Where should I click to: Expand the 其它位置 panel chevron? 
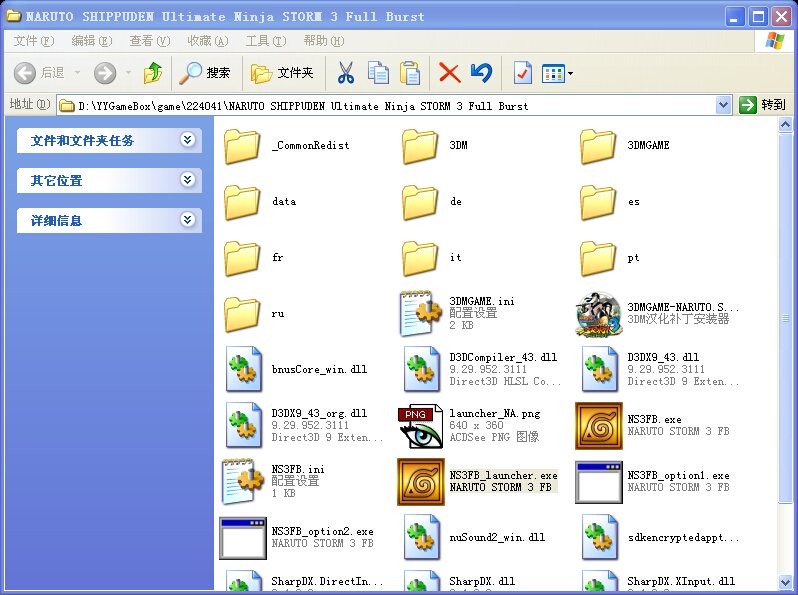click(x=187, y=180)
